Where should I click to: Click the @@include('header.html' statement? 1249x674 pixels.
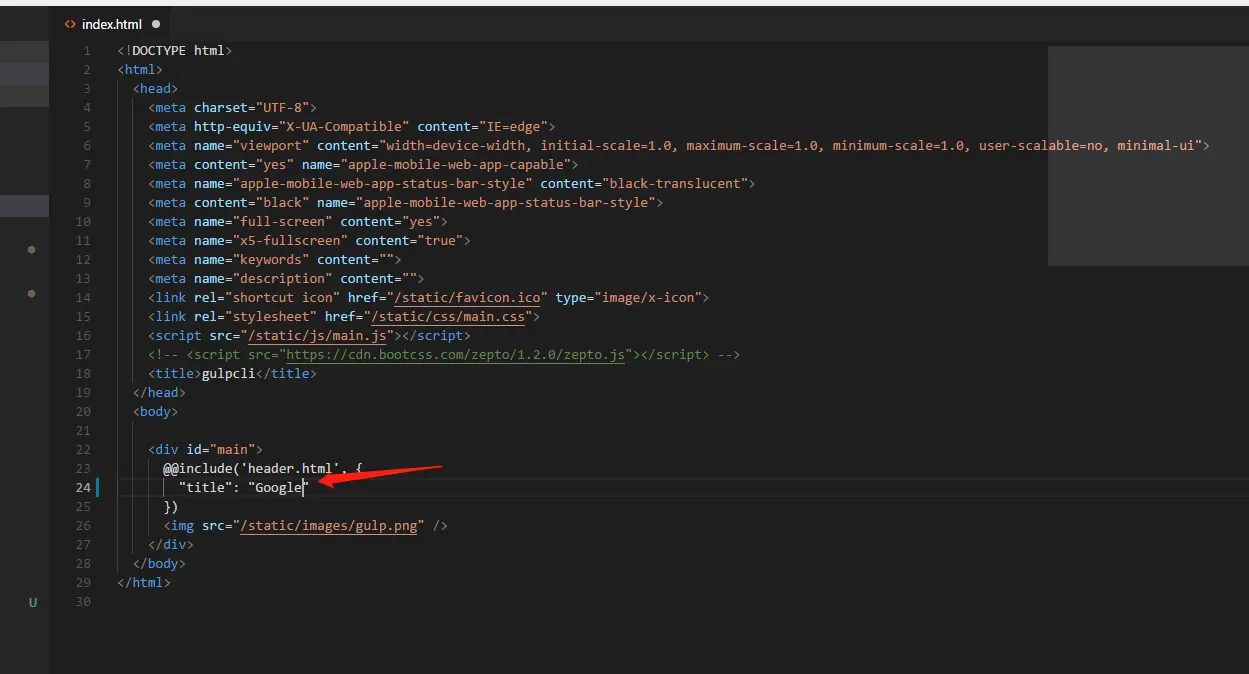click(x=252, y=468)
